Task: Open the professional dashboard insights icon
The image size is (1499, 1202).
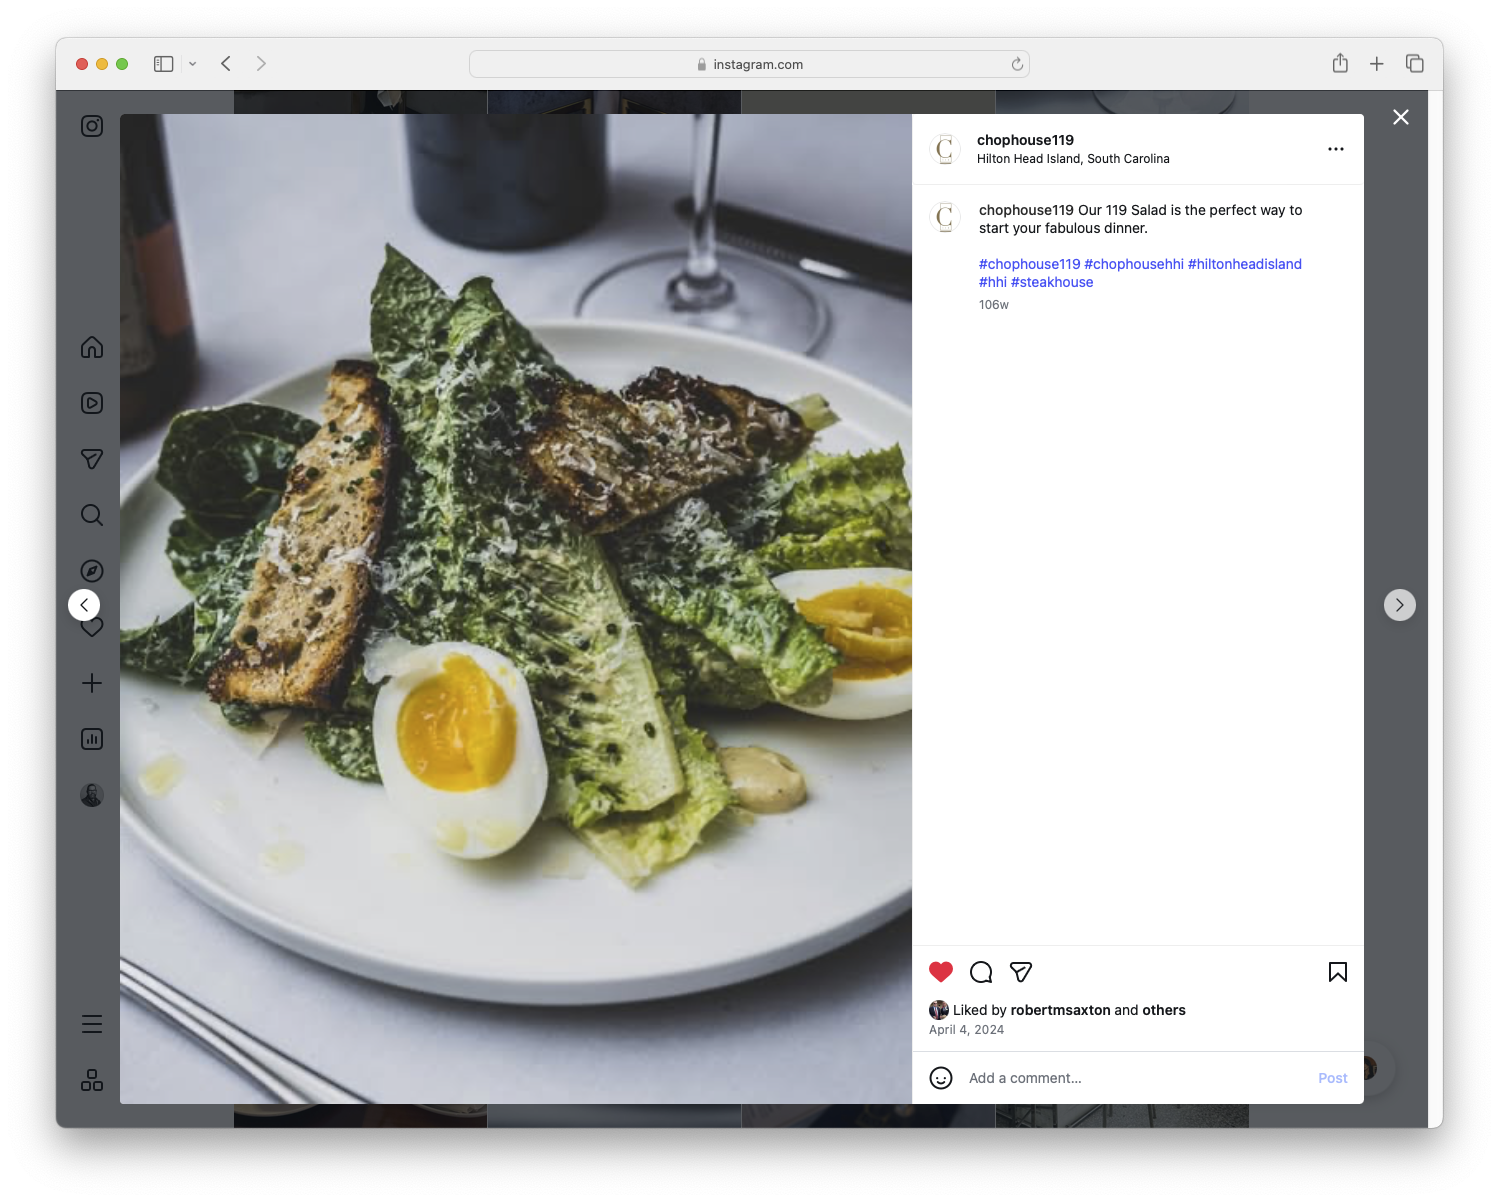Action: [91, 739]
